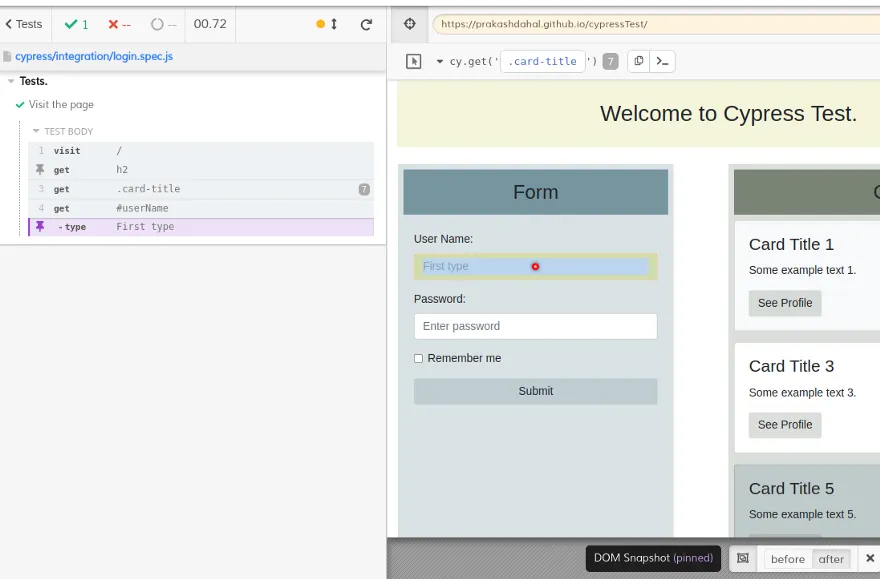Show passed tests count
The image size is (880, 579).
pyautogui.click(x=76, y=24)
